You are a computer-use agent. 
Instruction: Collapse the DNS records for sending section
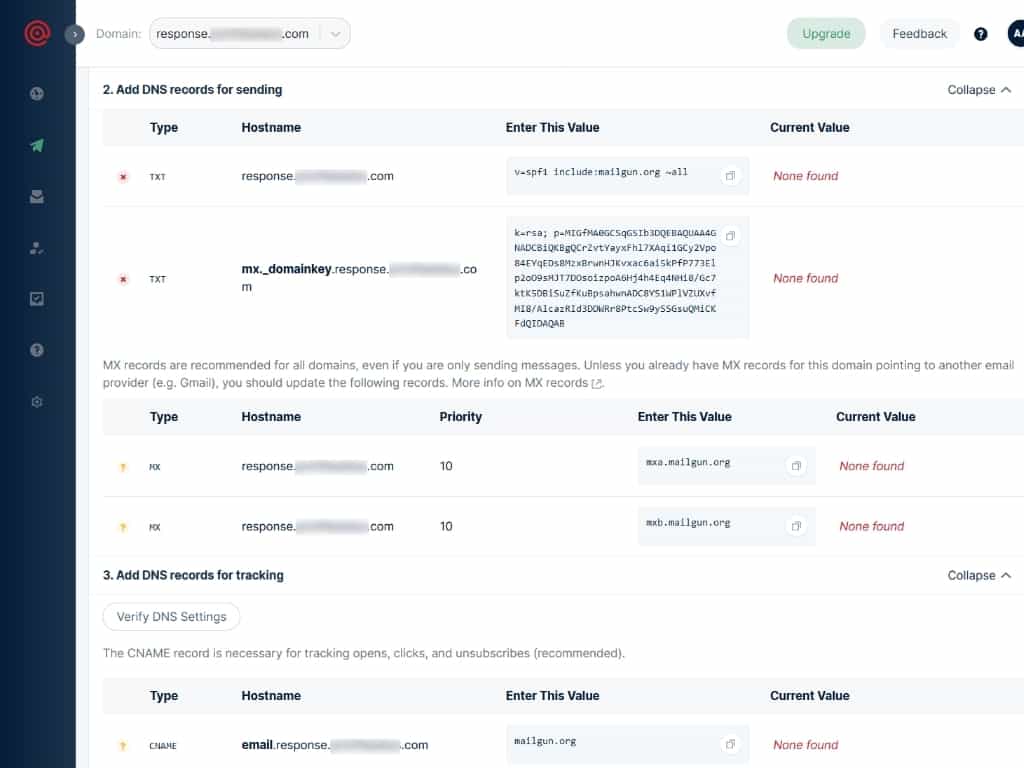[979, 90]
